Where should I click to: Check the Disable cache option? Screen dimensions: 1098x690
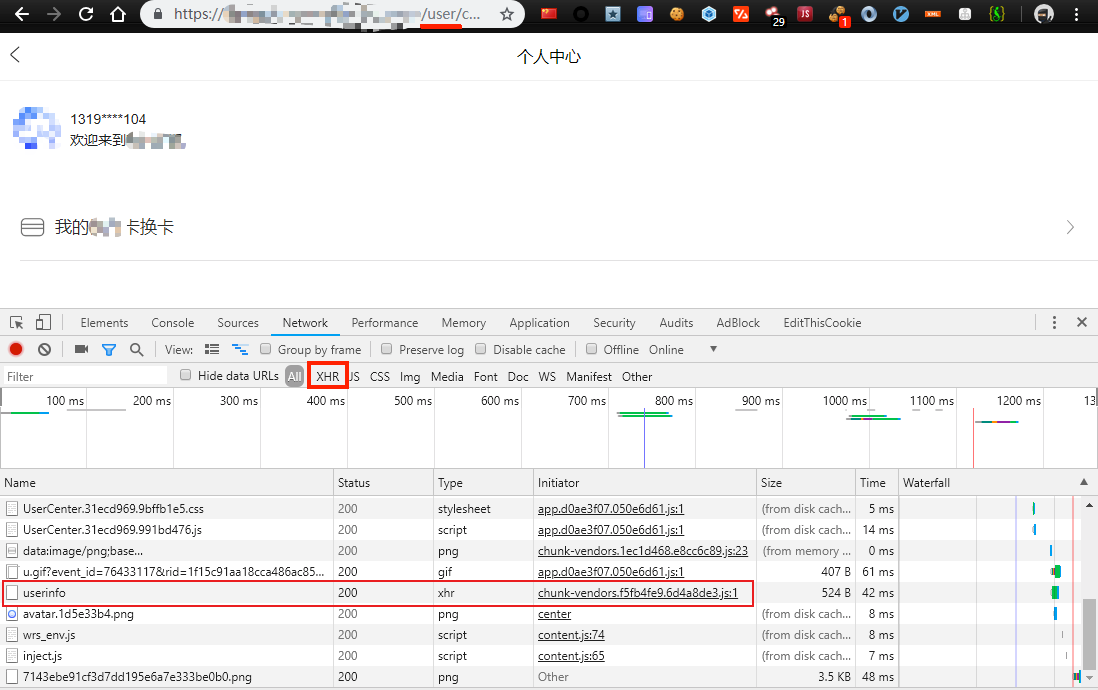click(x=480, y=349)
